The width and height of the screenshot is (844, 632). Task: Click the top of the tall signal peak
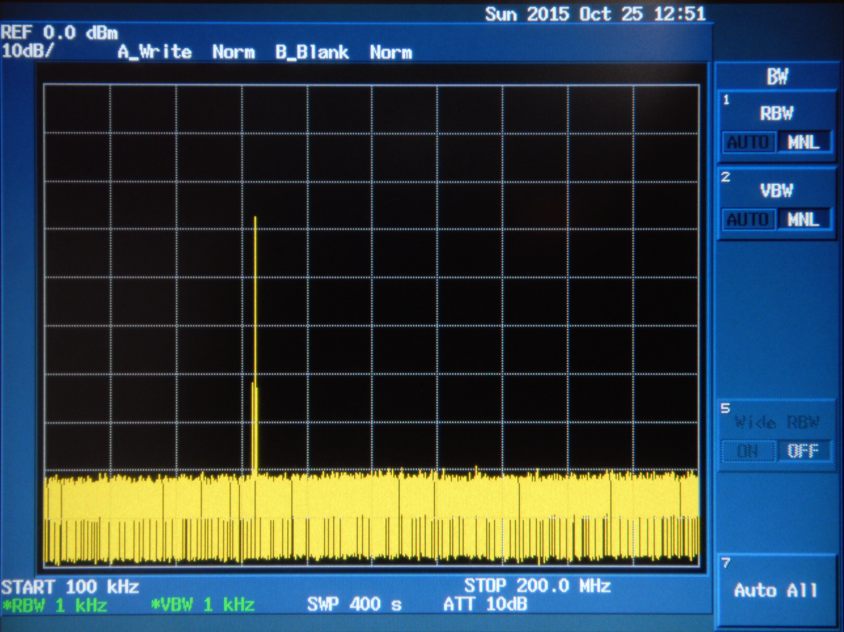click(255, 219)
